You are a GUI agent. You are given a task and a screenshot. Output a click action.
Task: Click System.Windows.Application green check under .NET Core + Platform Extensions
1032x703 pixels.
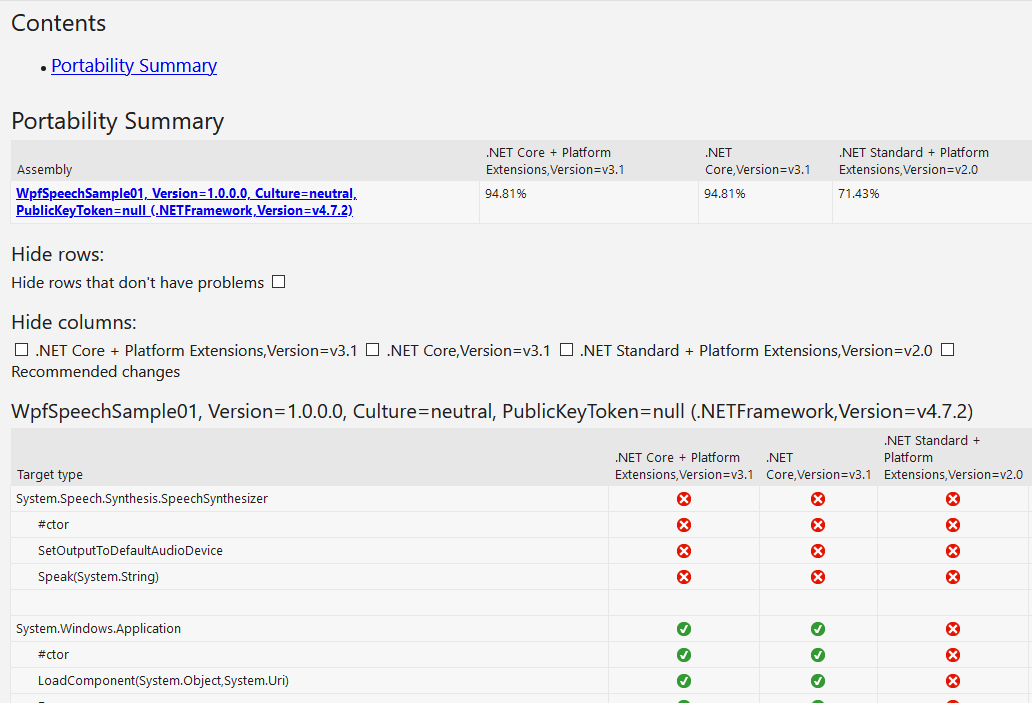tap(684, 629)
